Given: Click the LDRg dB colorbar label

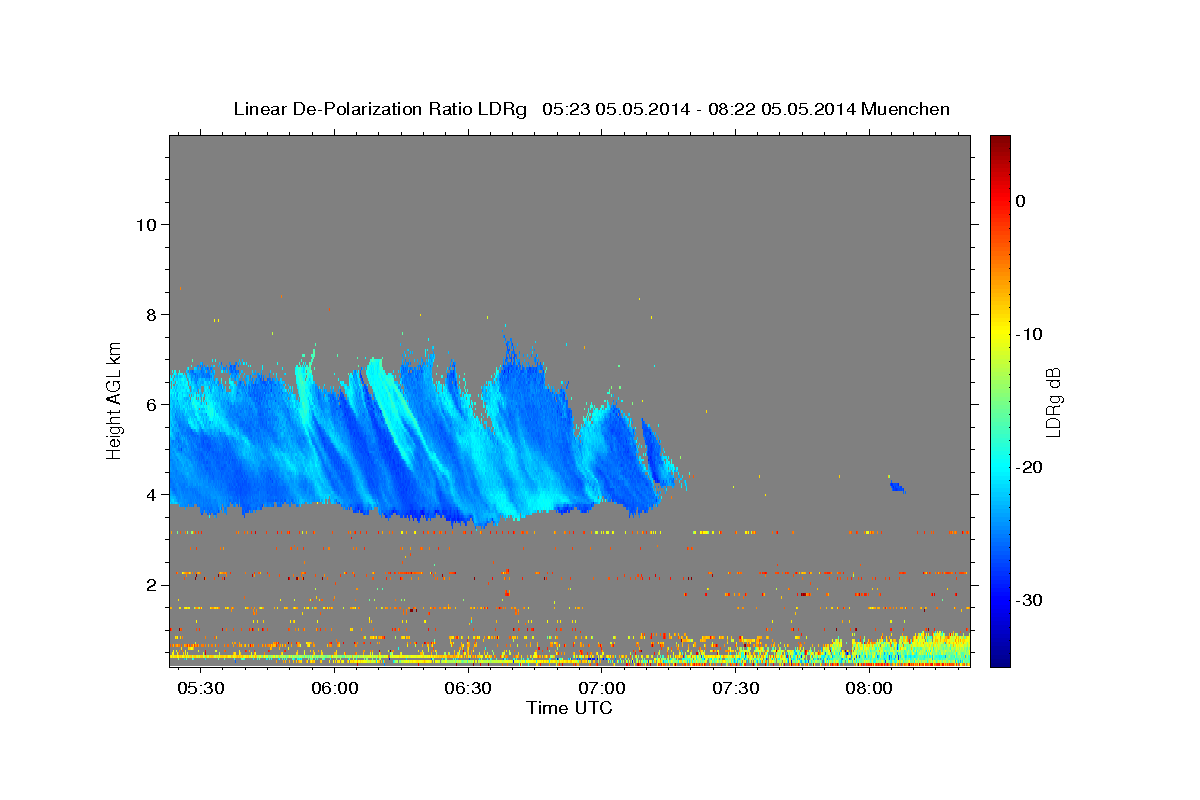Looking at the screenshot, I should (x=1053, y=402).
